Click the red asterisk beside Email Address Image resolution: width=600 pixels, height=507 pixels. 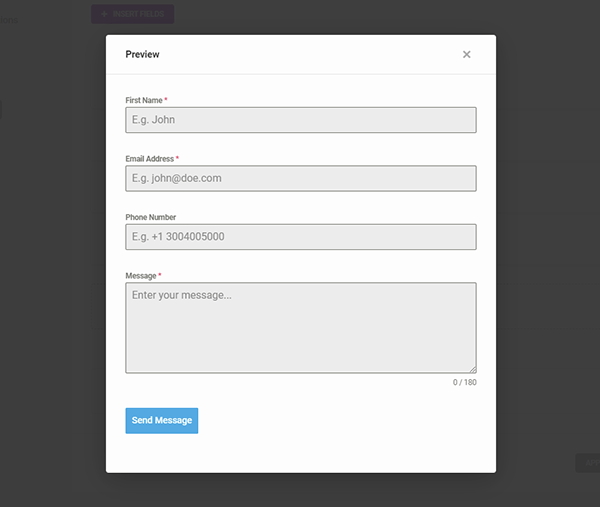point(177,158)
